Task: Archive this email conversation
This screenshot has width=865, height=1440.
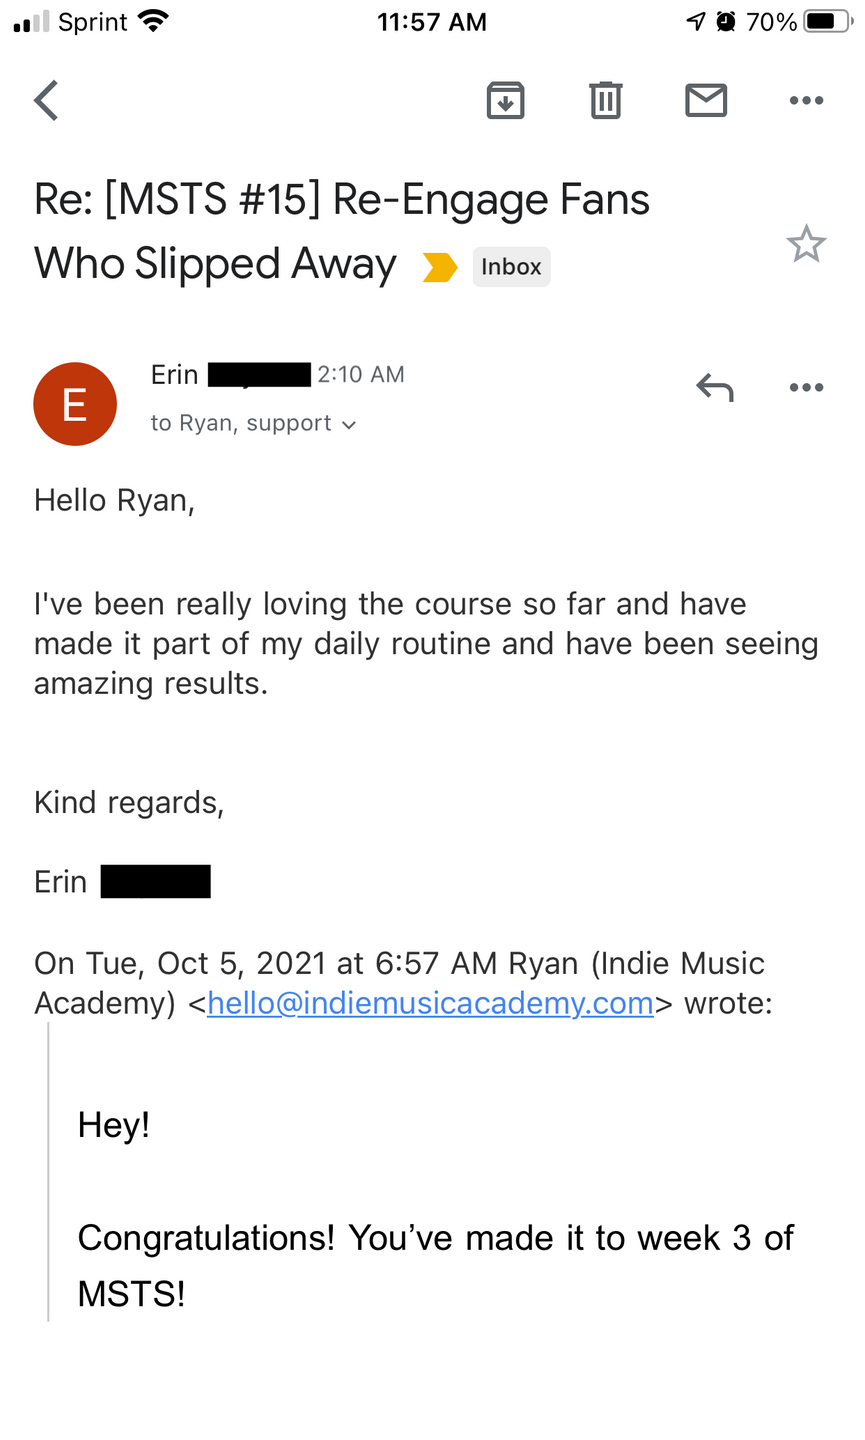Action: point(505,100)
